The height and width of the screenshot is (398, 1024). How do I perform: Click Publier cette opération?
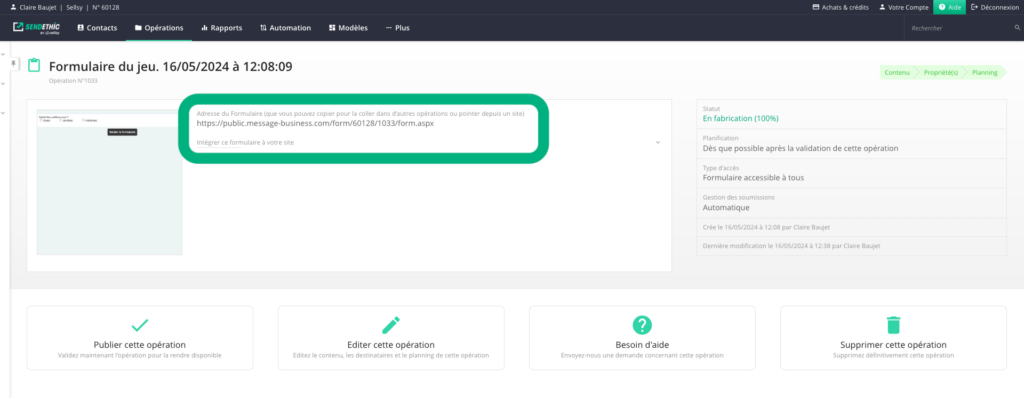point(140,344)
